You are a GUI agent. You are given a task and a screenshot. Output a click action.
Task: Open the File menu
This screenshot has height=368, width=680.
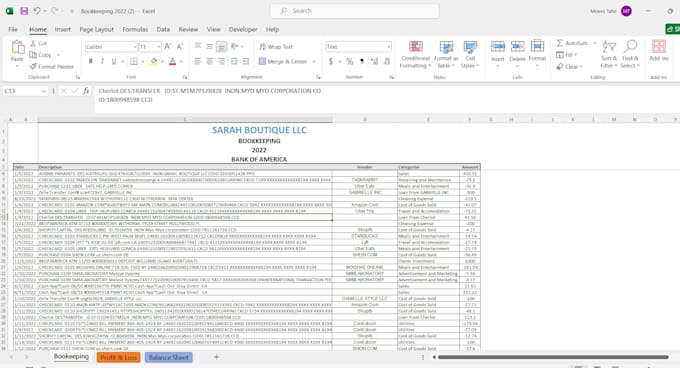tap(13, 29)
